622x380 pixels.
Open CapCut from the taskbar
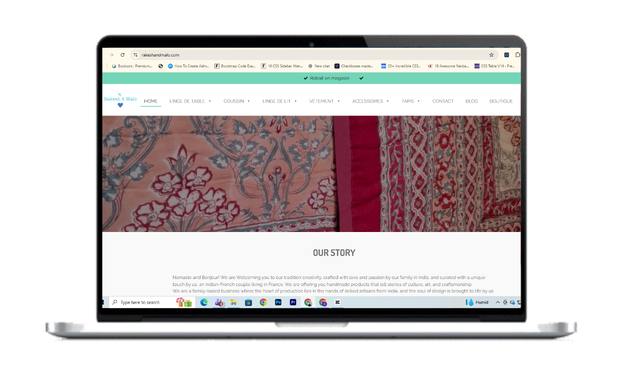point(338,302)
